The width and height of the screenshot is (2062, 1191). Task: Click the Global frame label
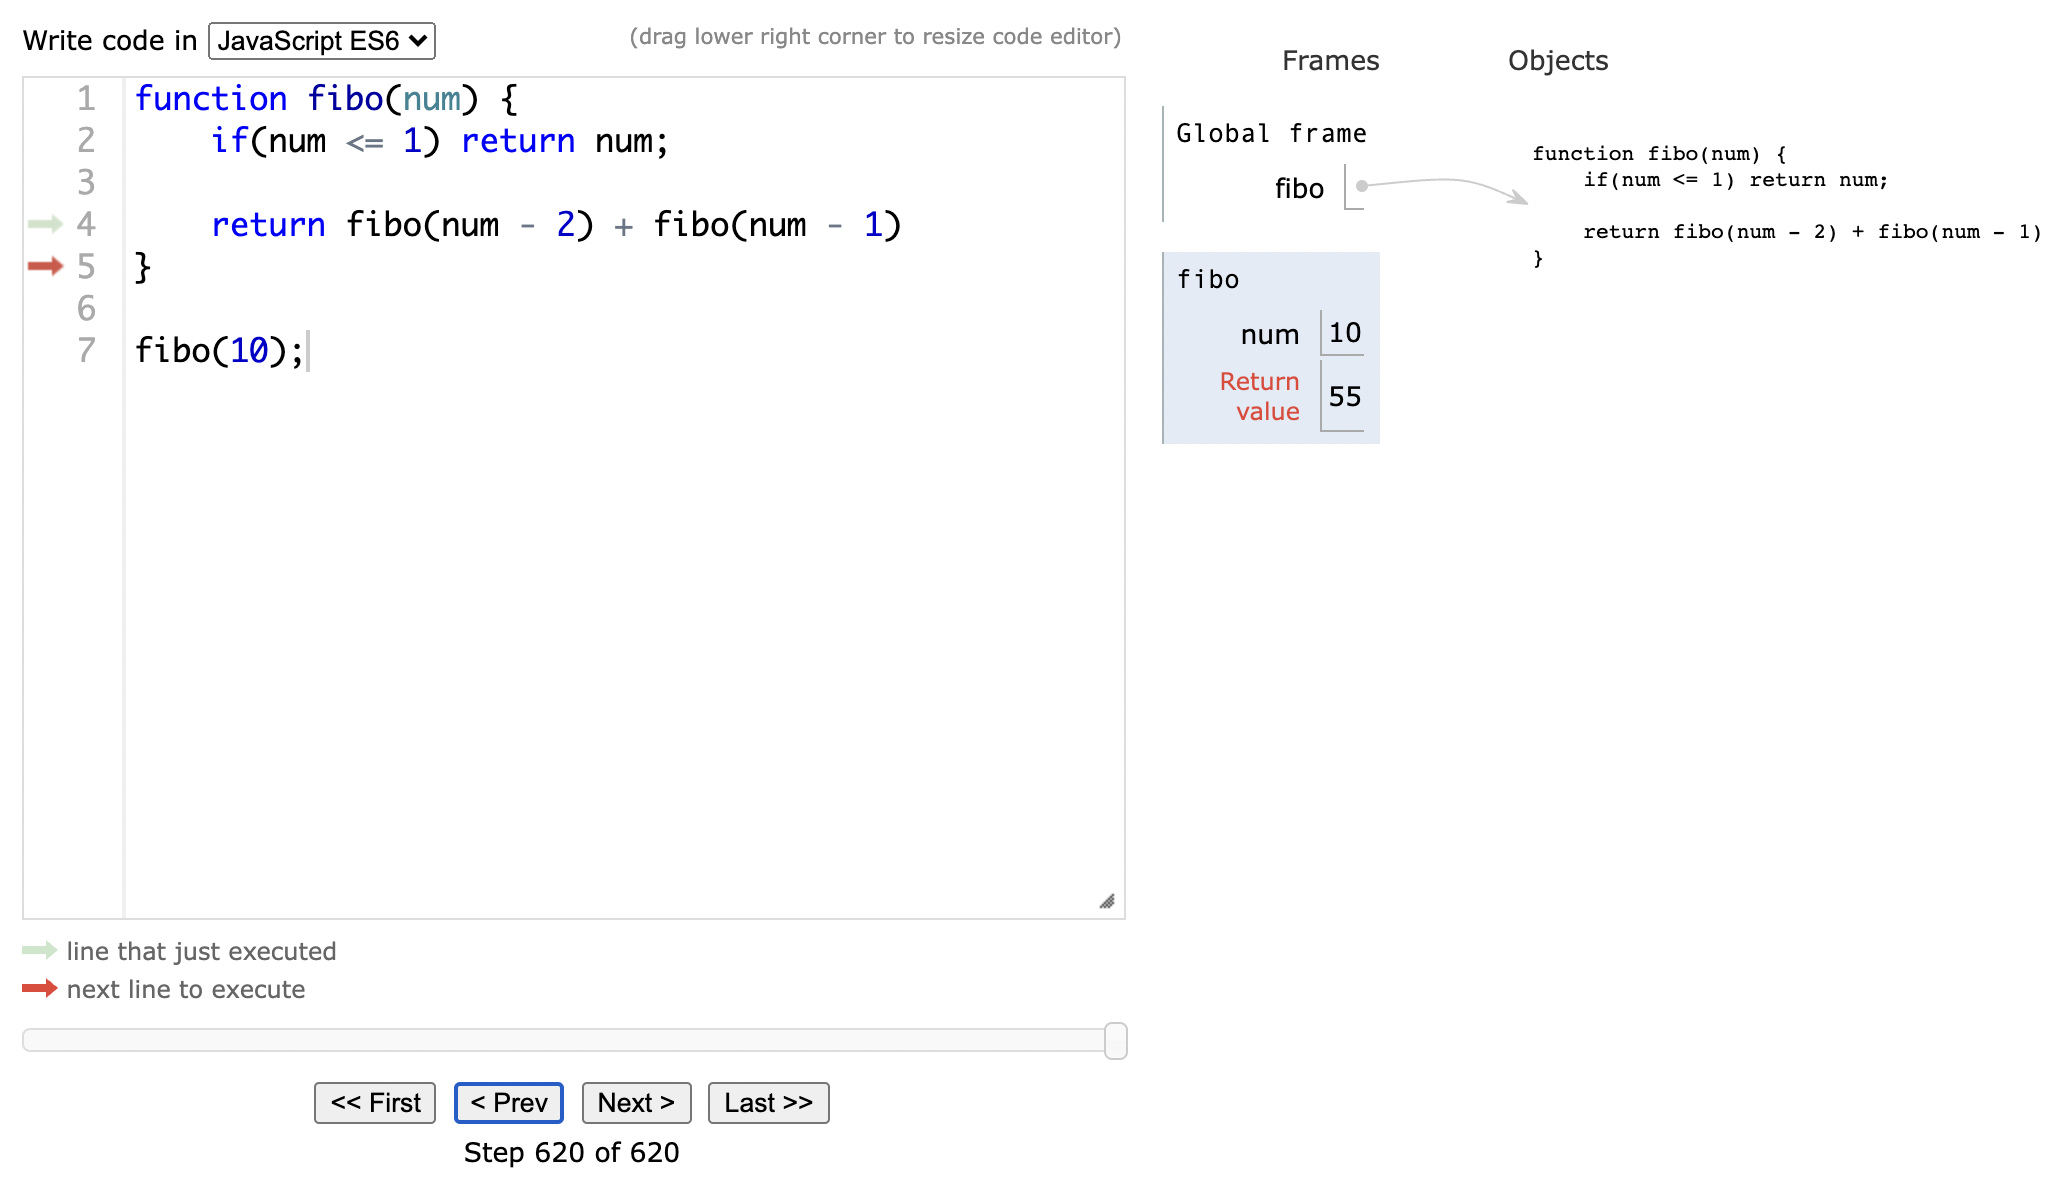(x=1270, y=134)
